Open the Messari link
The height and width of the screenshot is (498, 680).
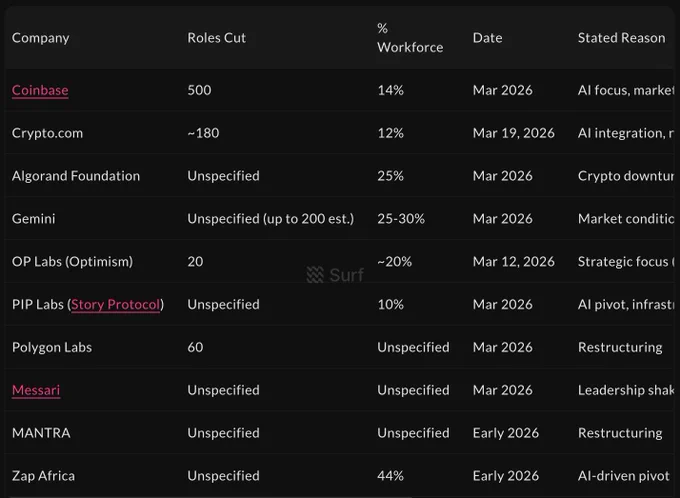click(36, 390)
